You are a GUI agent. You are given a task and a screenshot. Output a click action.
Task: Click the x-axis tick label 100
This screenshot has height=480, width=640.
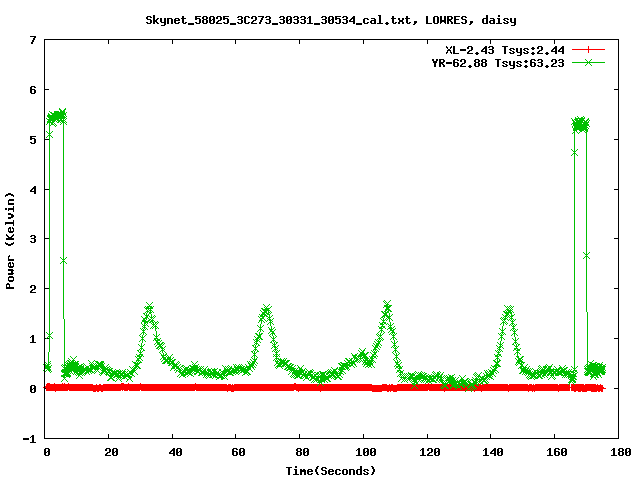click(x=365, y=452)
